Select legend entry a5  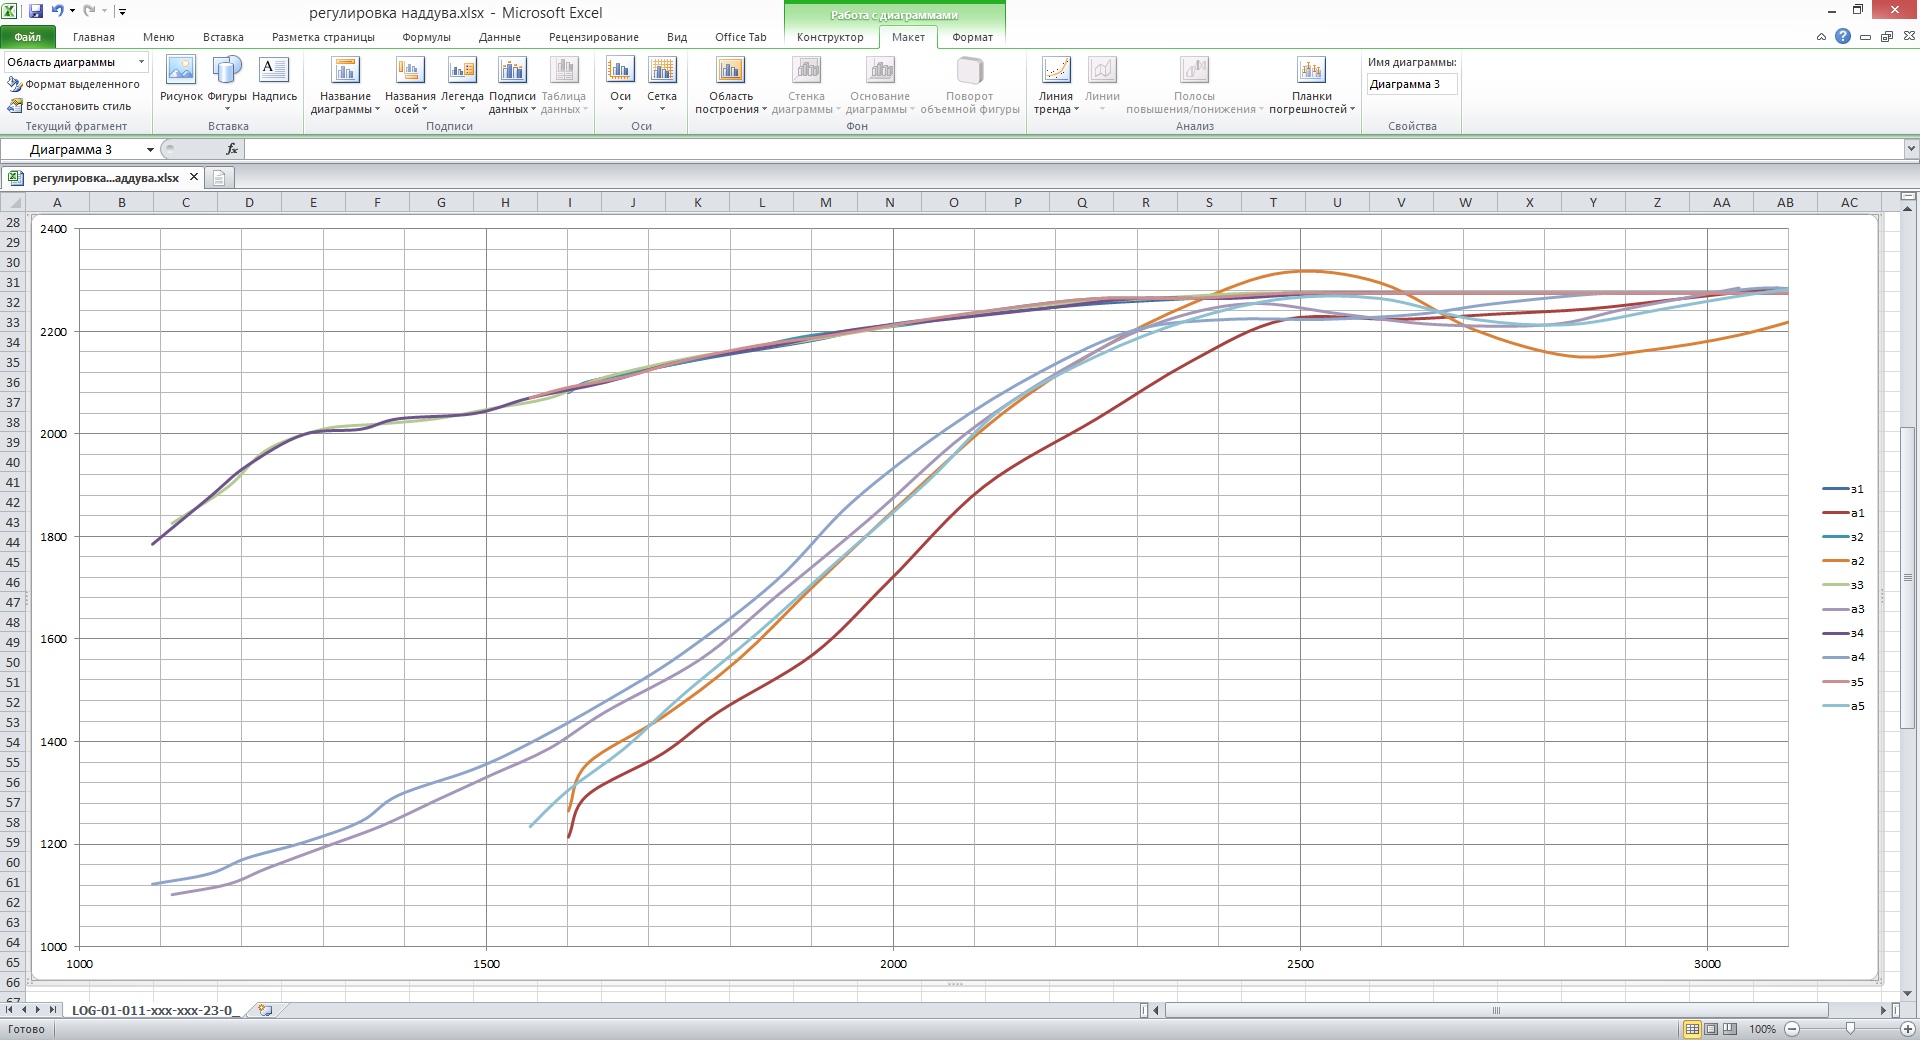point(1843,706)
